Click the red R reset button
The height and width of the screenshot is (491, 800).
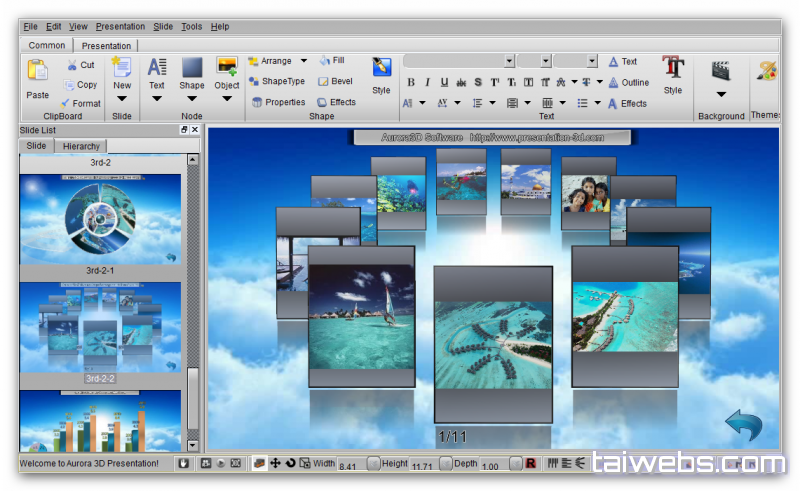coord(531,463)
